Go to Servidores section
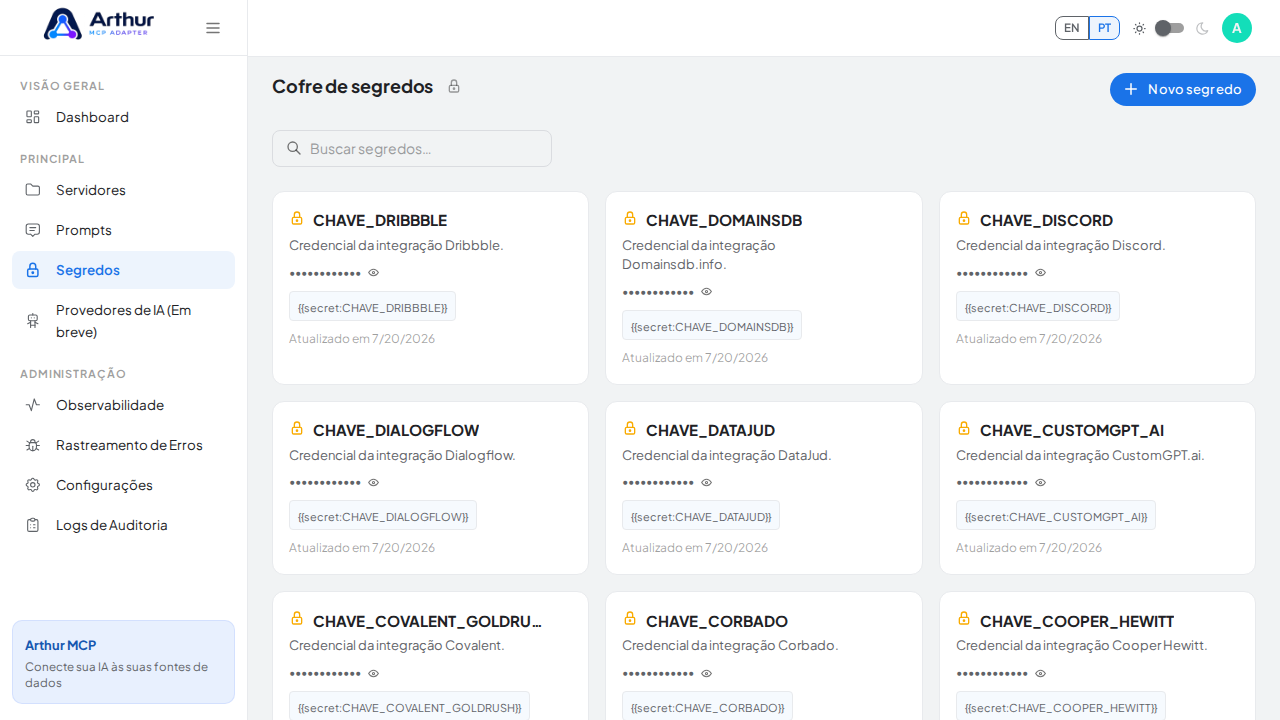Image resolution: width=1280 pixels, height=720 pixels. click(123, 190)
